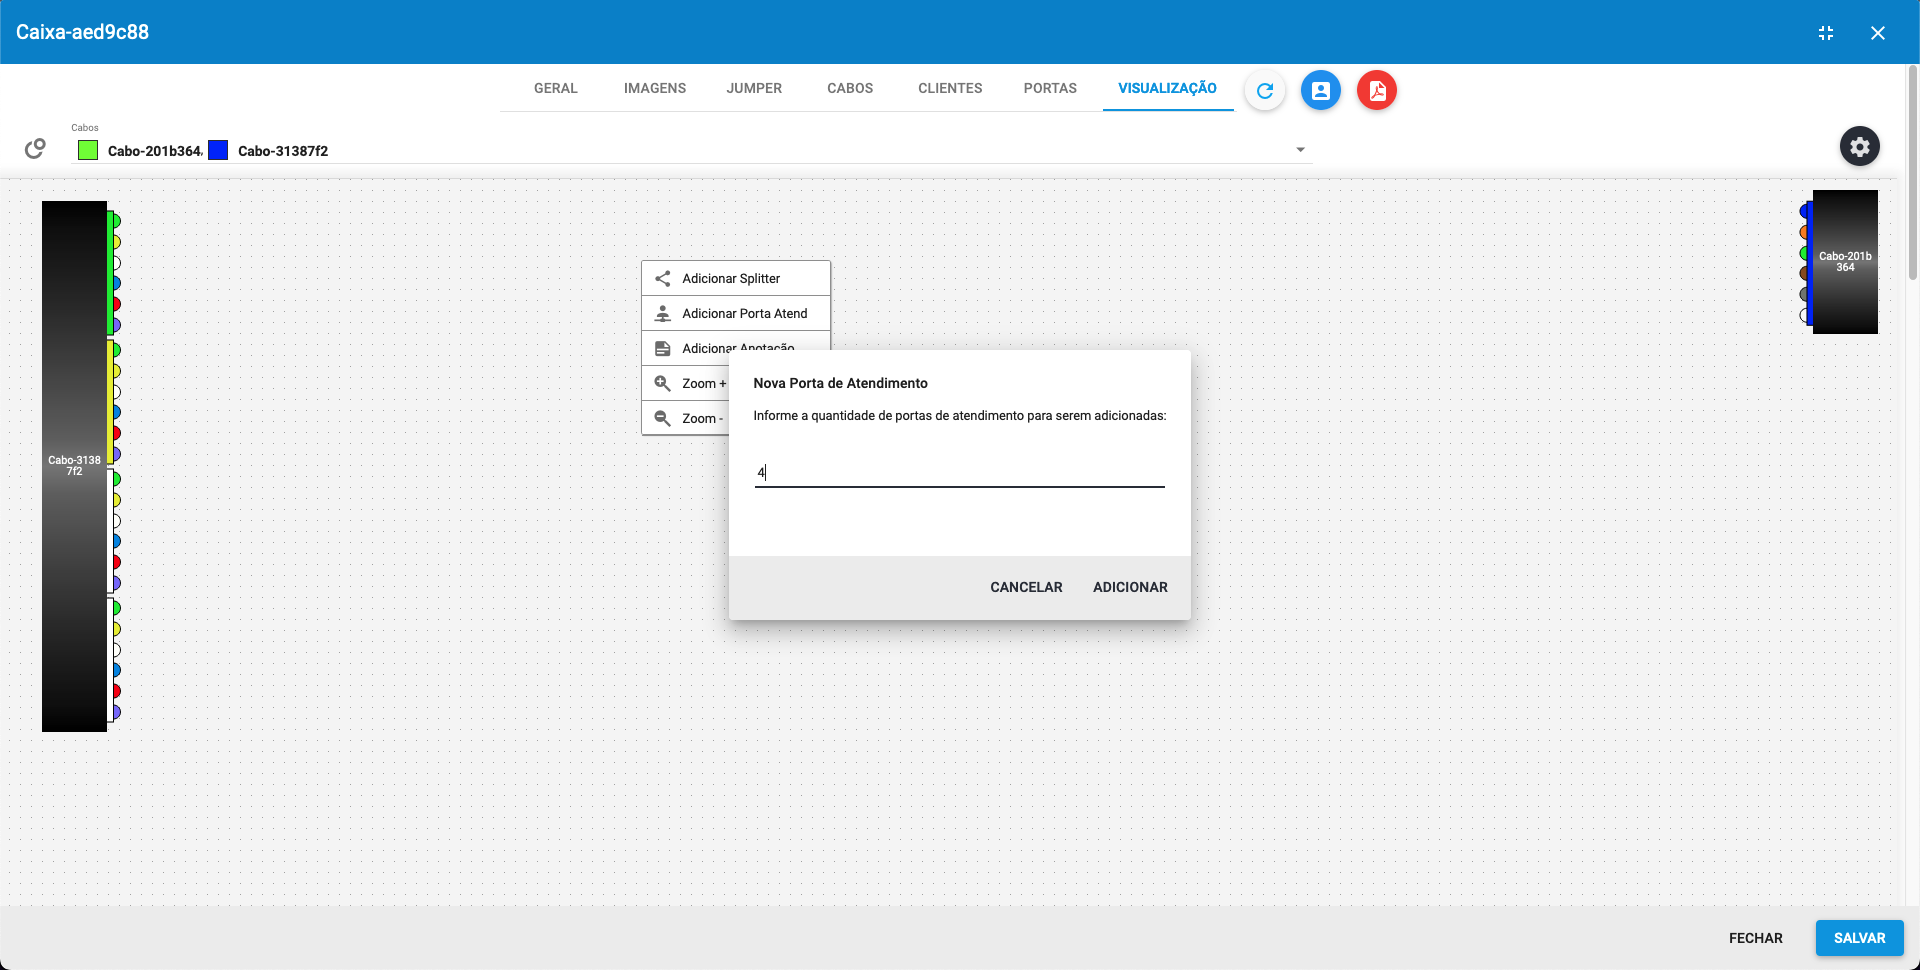Click the Cabo-201b364 cable block on canvas
1920x970 pixels.
coord(1845,262)
